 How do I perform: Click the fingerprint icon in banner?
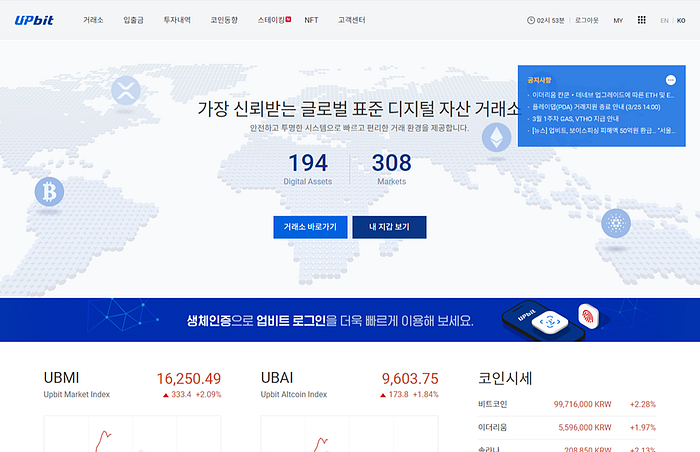[x=588, y=316]
